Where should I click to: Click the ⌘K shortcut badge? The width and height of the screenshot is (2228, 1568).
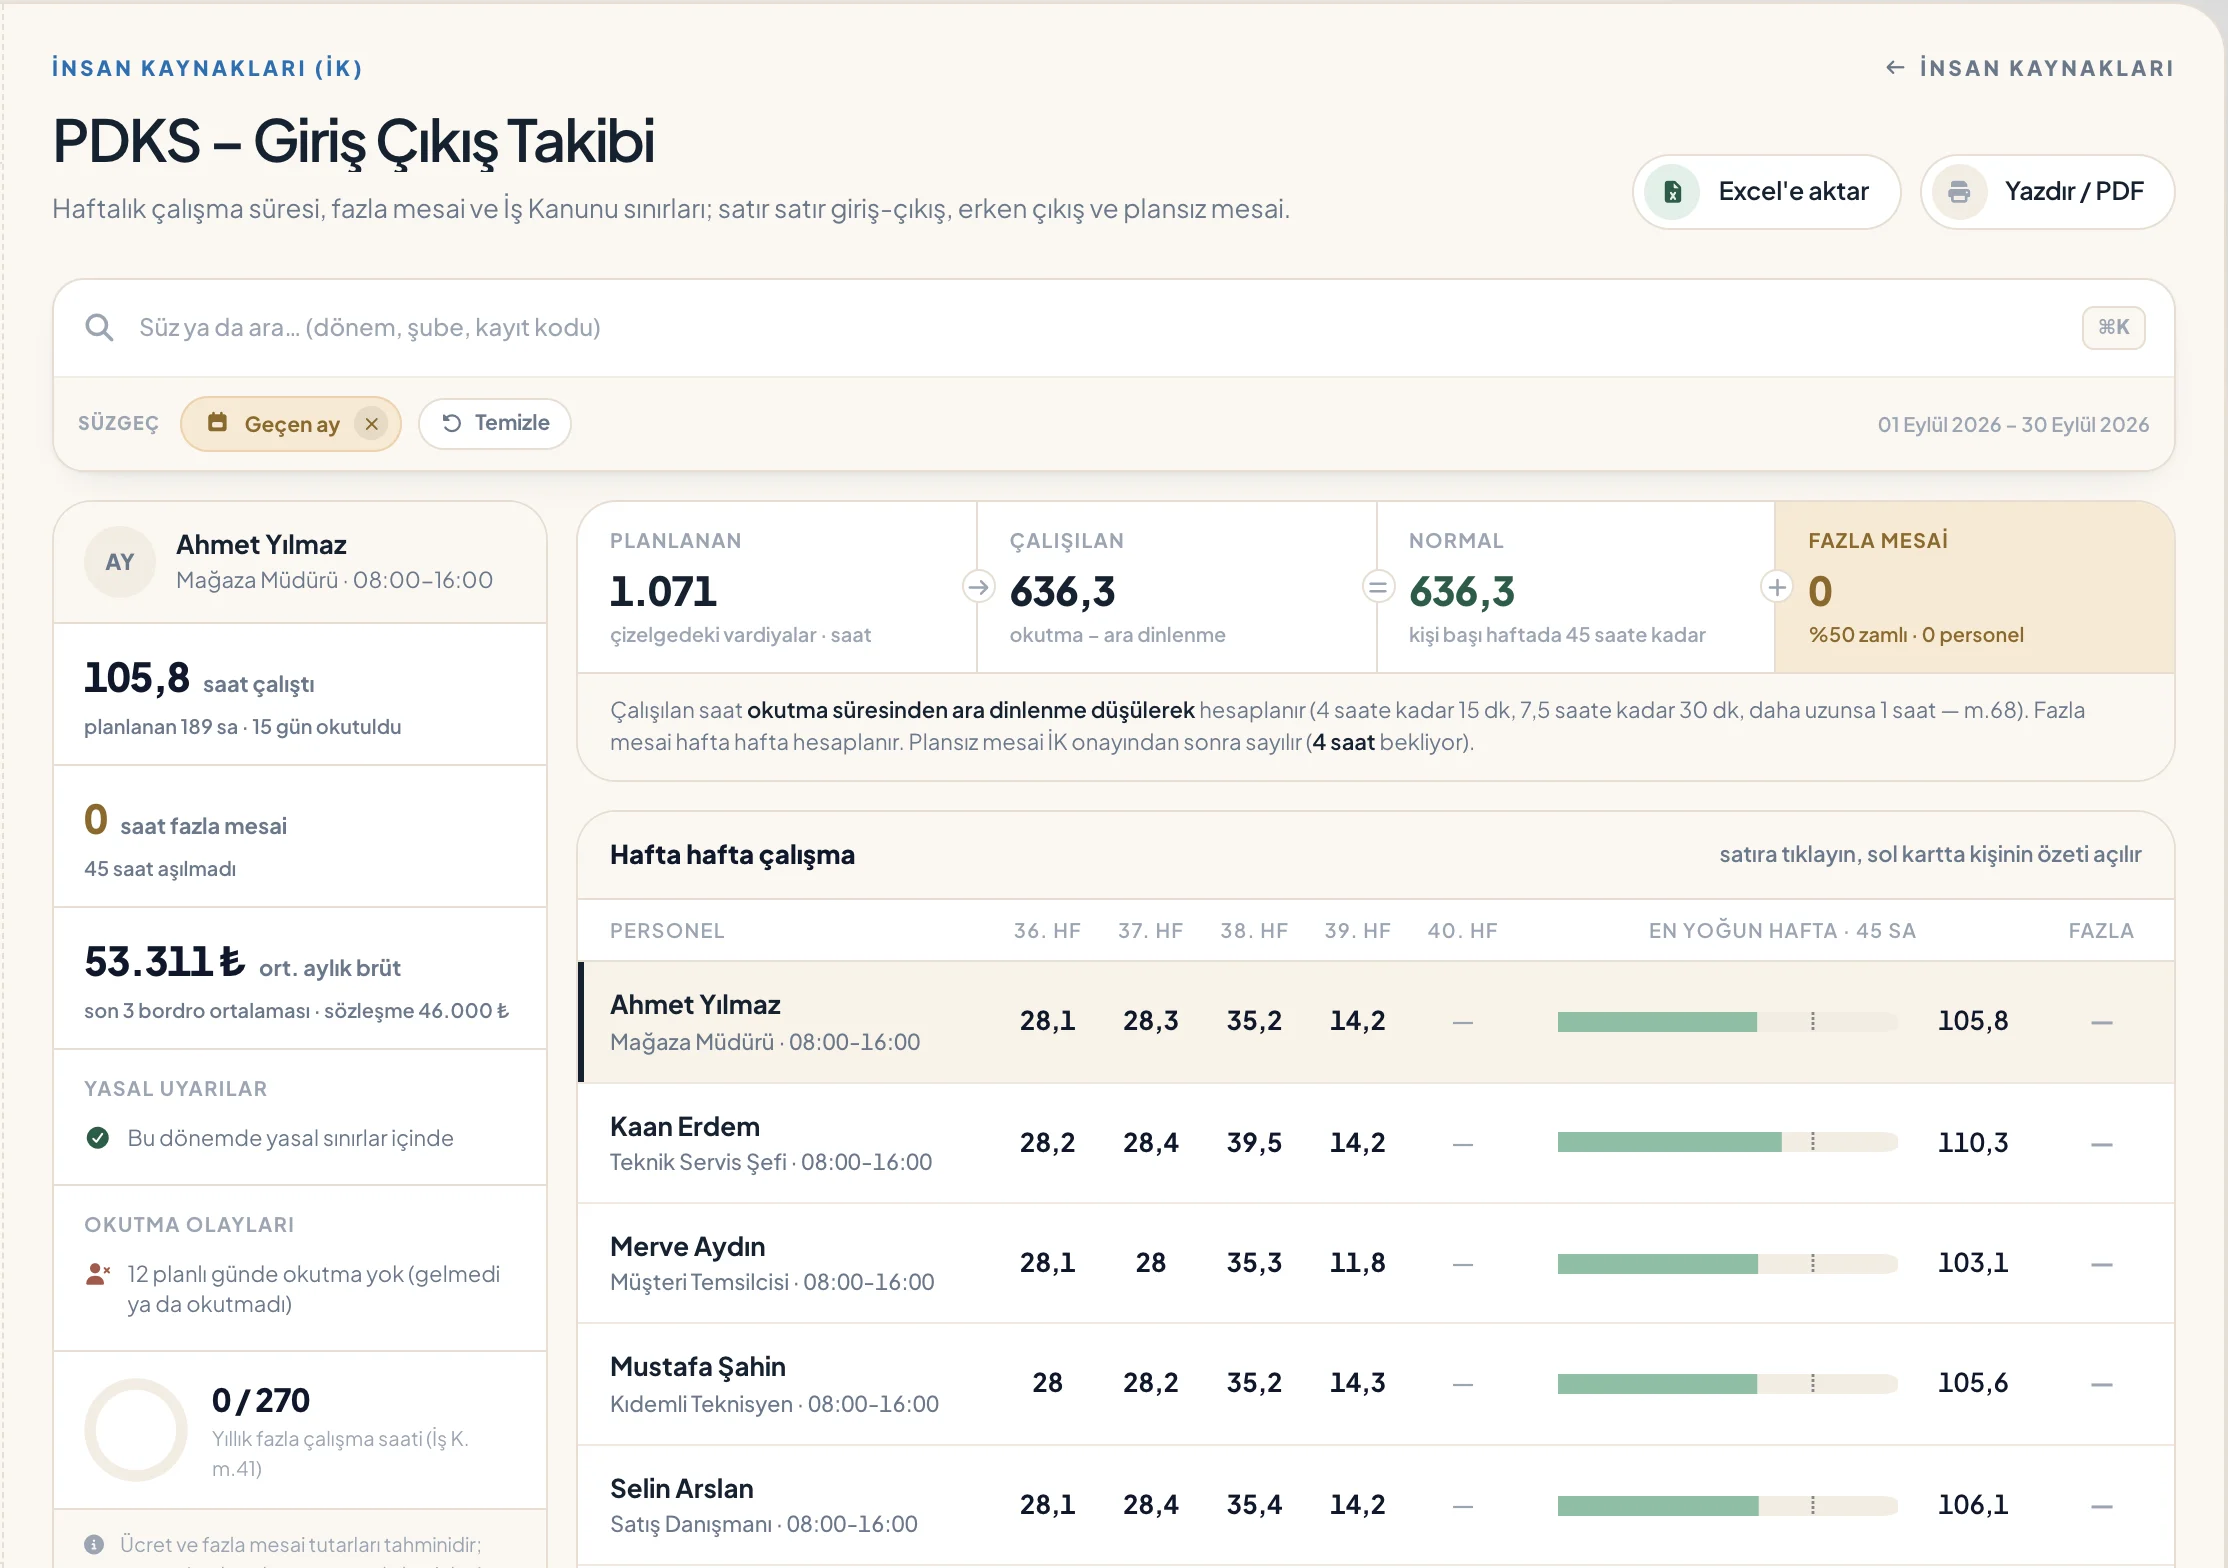click(2113, 327)
